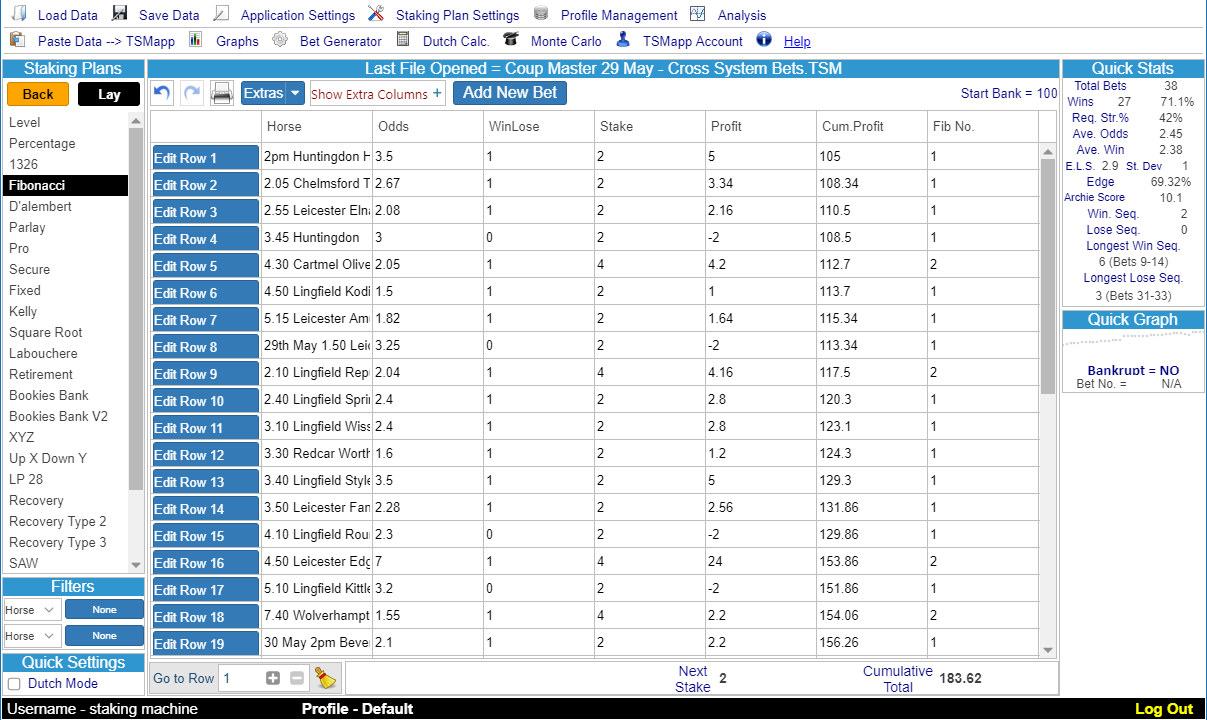The width and height of the screenshot is (1207, 720).
Task: Click the Log Out link
Action: tap(1164, 709)
